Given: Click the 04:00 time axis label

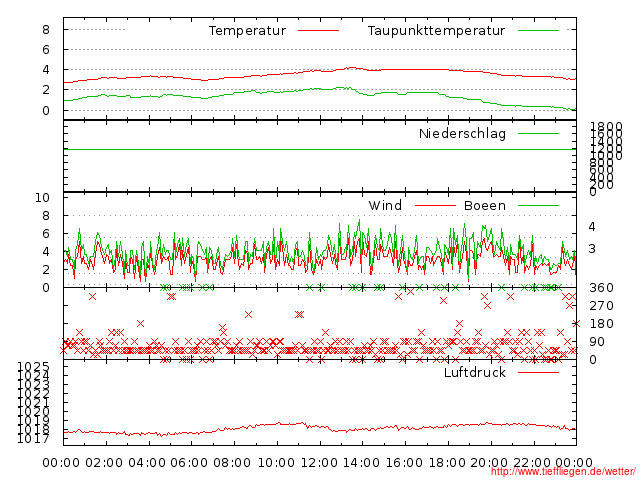Looking at the screenshot, I should pyautogui.click(x=147, y=462).
